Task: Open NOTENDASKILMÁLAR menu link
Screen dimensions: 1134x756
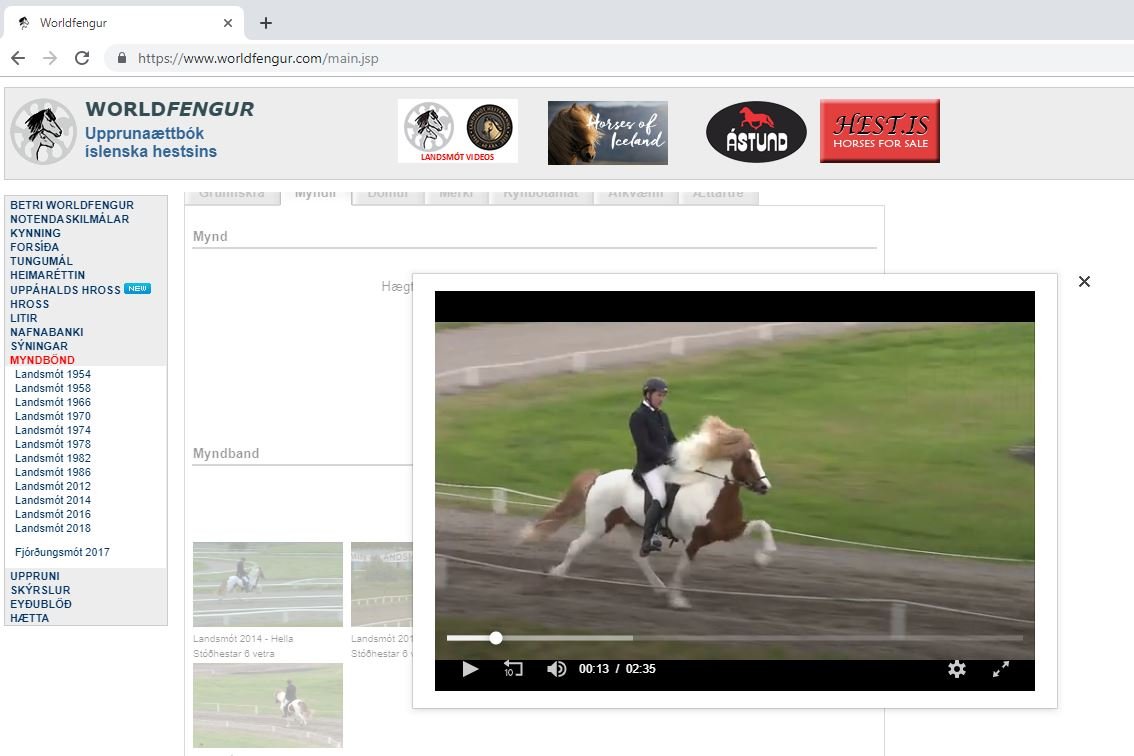Action: click(x=69, y=219)
